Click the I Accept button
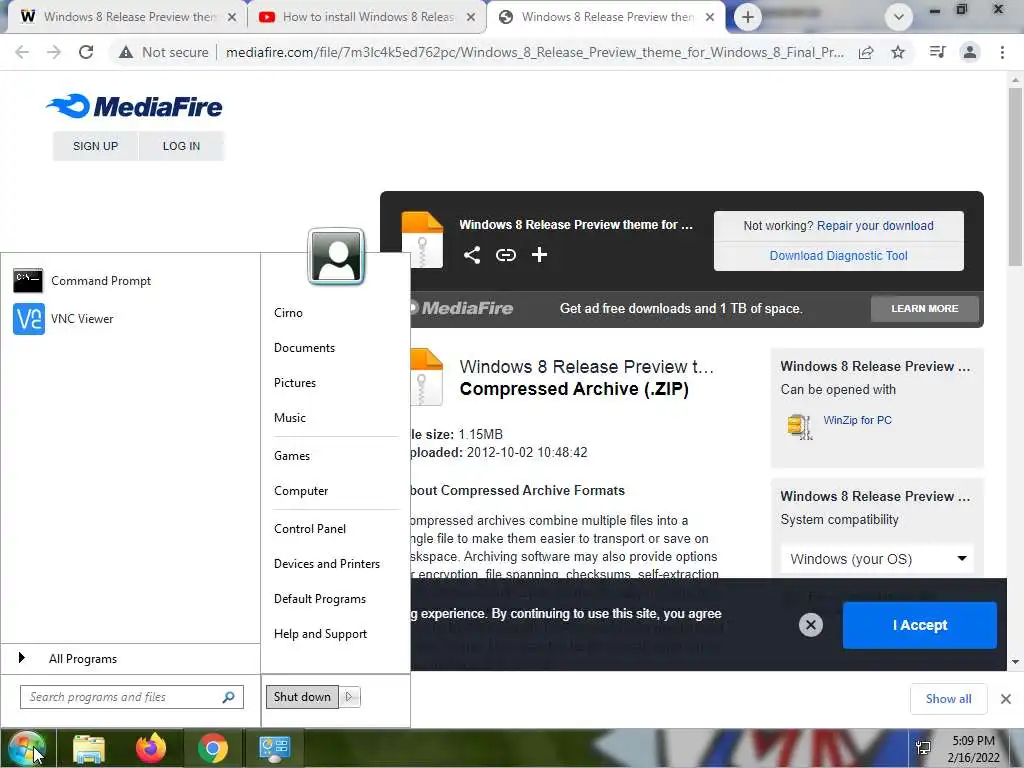Image resolution: width=1024 pixels, height=768 pixels. pos(920,625)
